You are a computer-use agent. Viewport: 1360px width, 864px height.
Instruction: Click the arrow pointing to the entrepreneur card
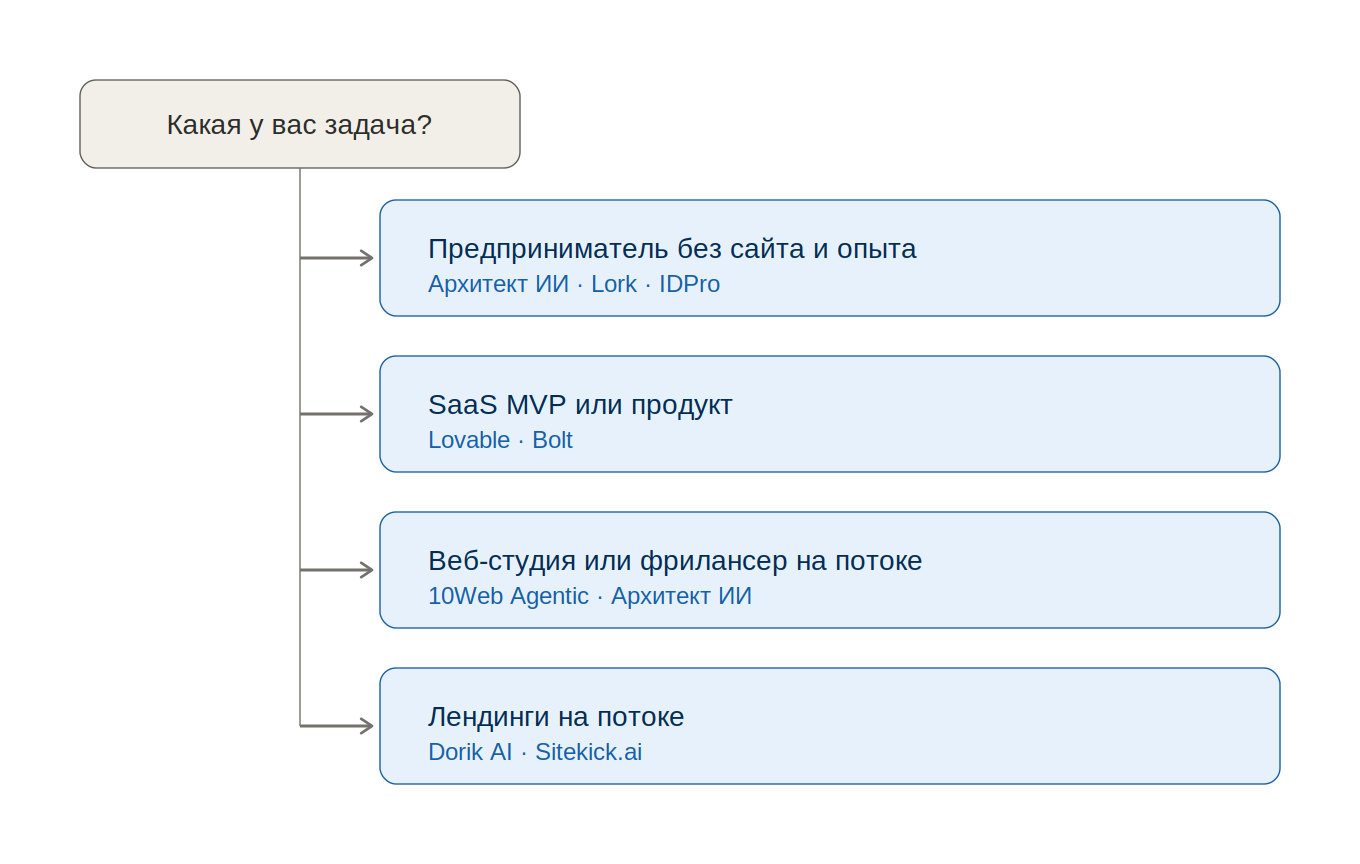(337, 258)
